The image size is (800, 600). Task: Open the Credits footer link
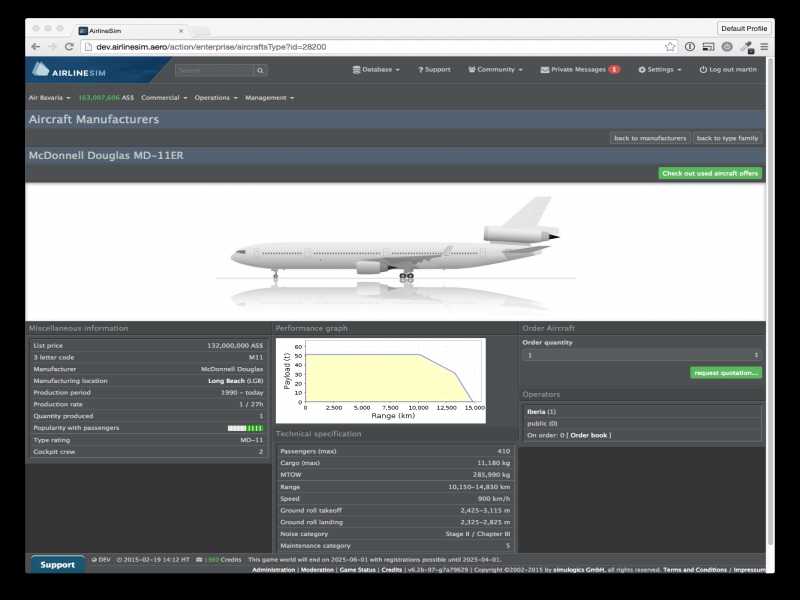392,570
